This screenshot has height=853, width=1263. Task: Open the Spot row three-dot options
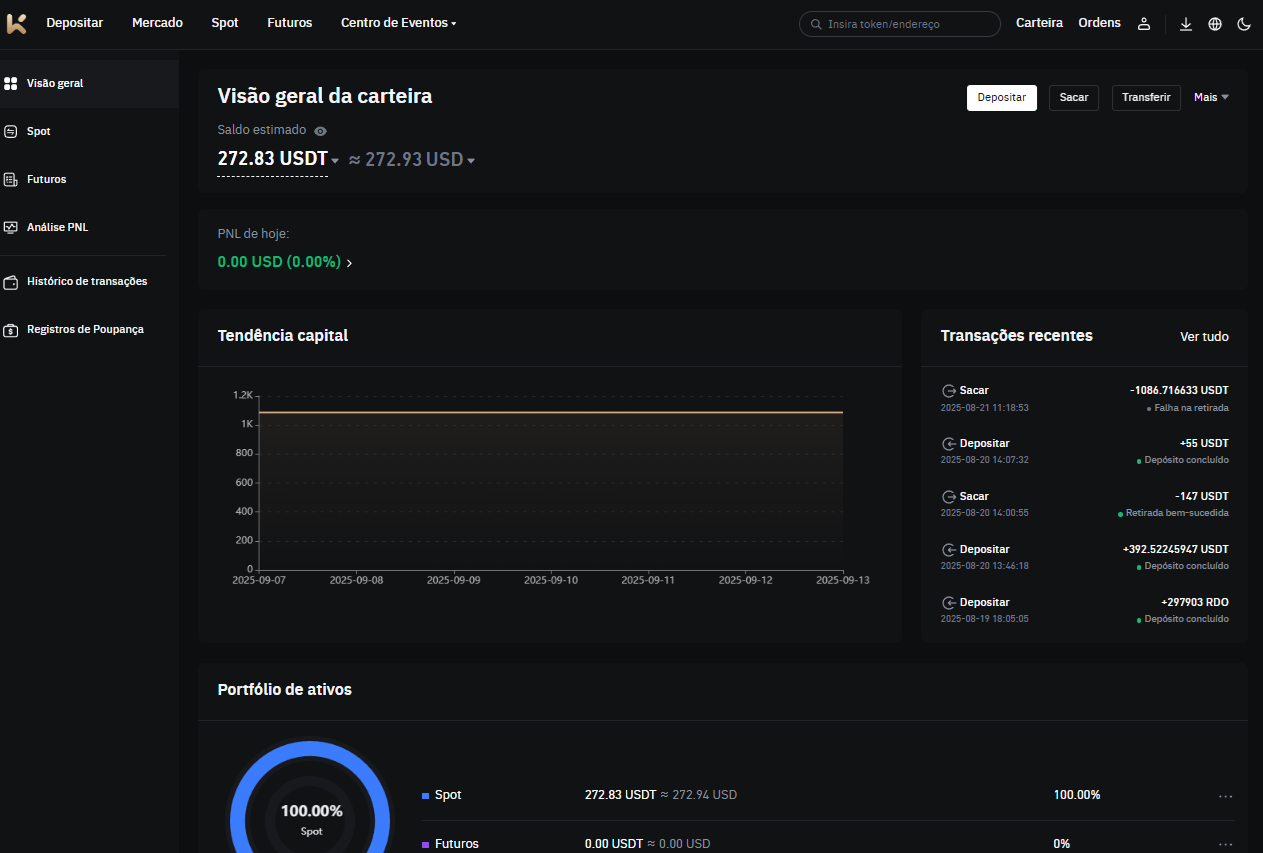click(x=1225, y=796)
